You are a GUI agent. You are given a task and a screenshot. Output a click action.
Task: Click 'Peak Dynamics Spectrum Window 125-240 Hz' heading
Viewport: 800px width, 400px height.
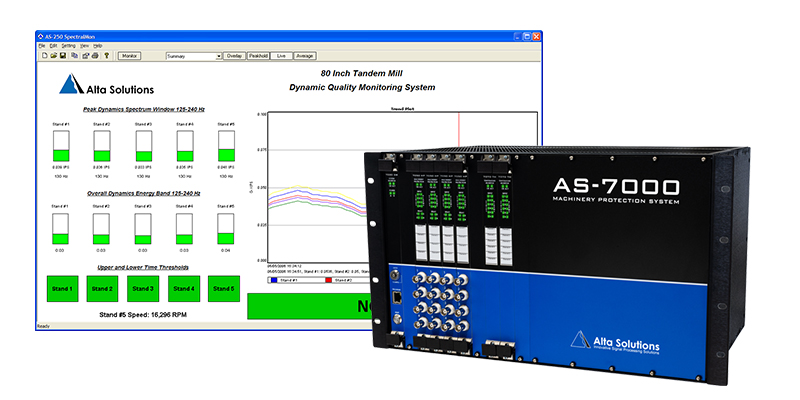click(144, 109)
